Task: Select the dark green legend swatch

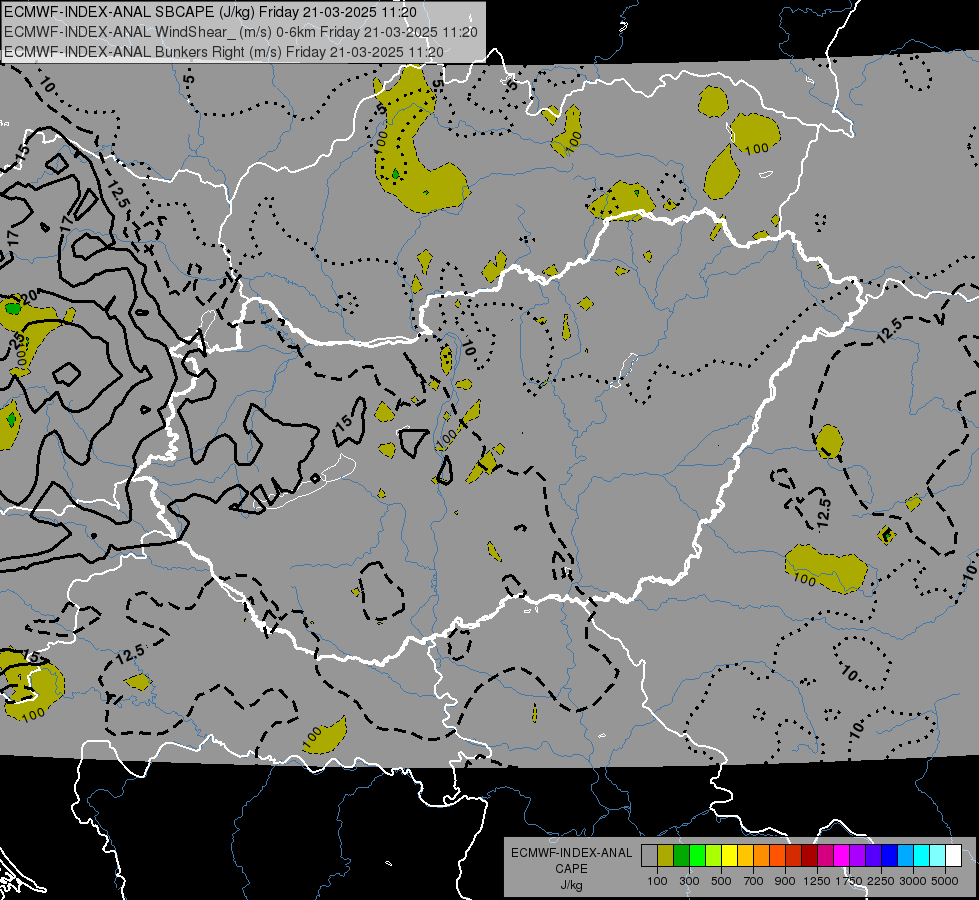Action: coord(681,855)
